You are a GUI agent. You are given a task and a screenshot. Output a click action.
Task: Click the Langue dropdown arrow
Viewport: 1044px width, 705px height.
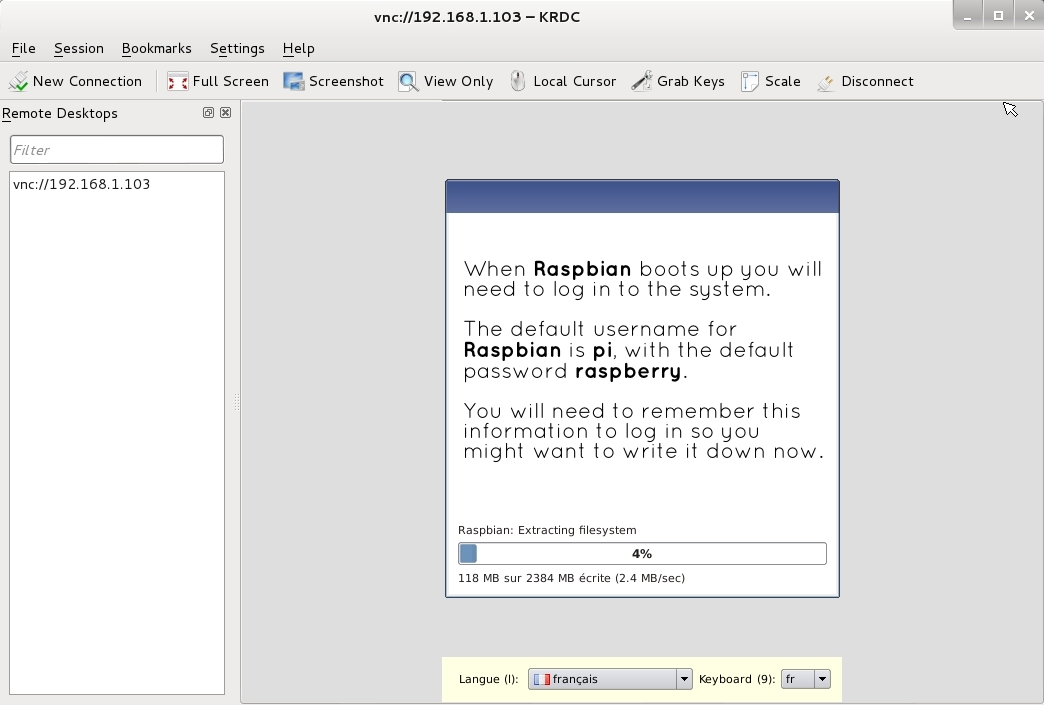tap(684, 679)
